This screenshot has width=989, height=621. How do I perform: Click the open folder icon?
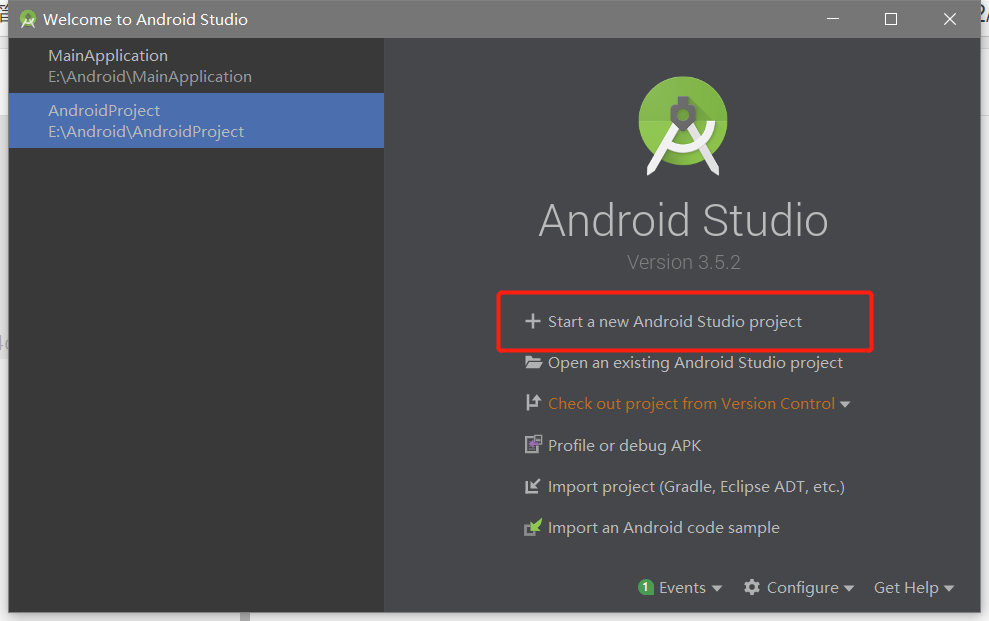[534, 363]
